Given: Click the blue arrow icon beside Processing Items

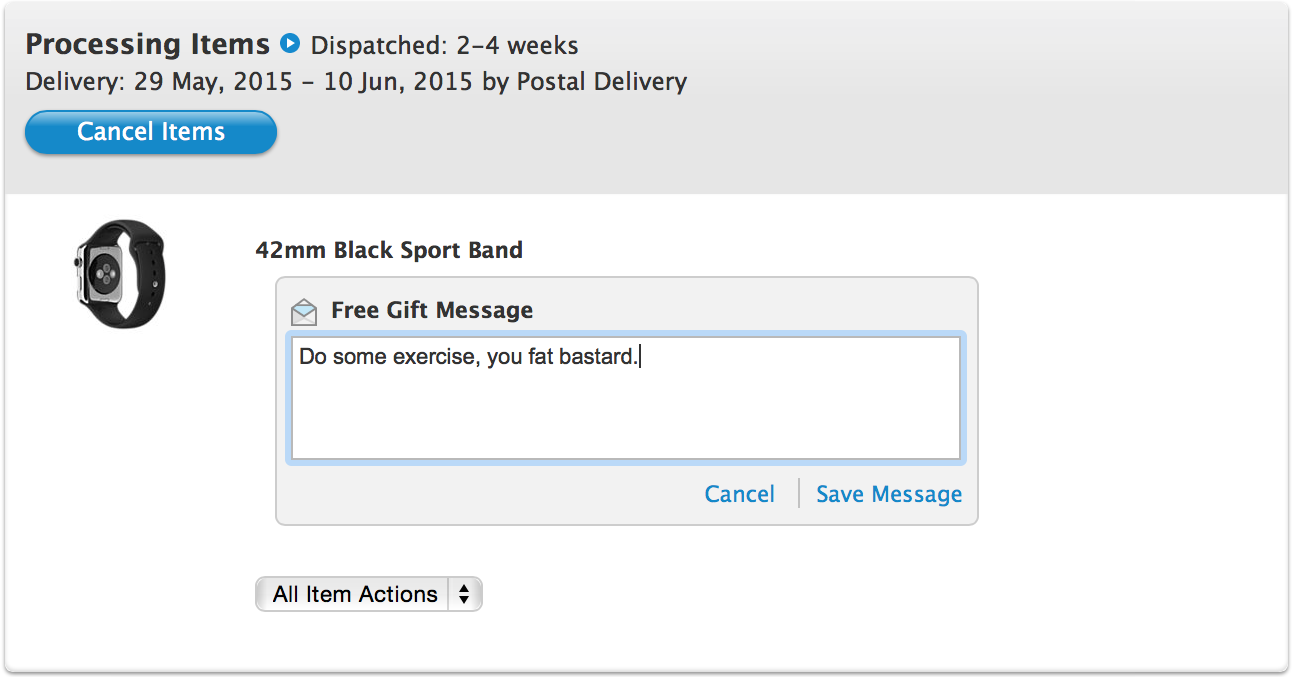Looking at the screenshot, I should pyautogui.click(x=290, y=44).
